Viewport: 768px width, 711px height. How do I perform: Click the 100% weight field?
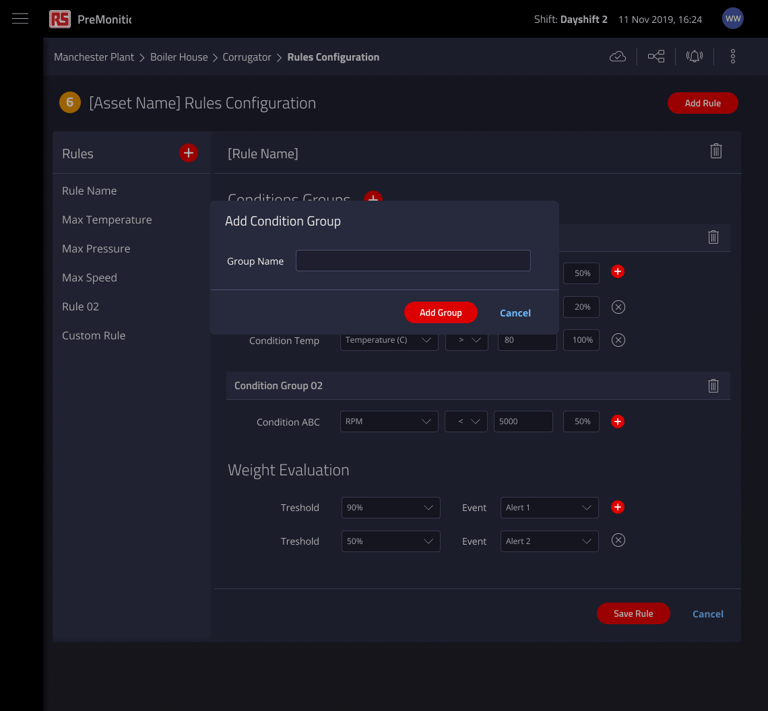coord(581,340)
